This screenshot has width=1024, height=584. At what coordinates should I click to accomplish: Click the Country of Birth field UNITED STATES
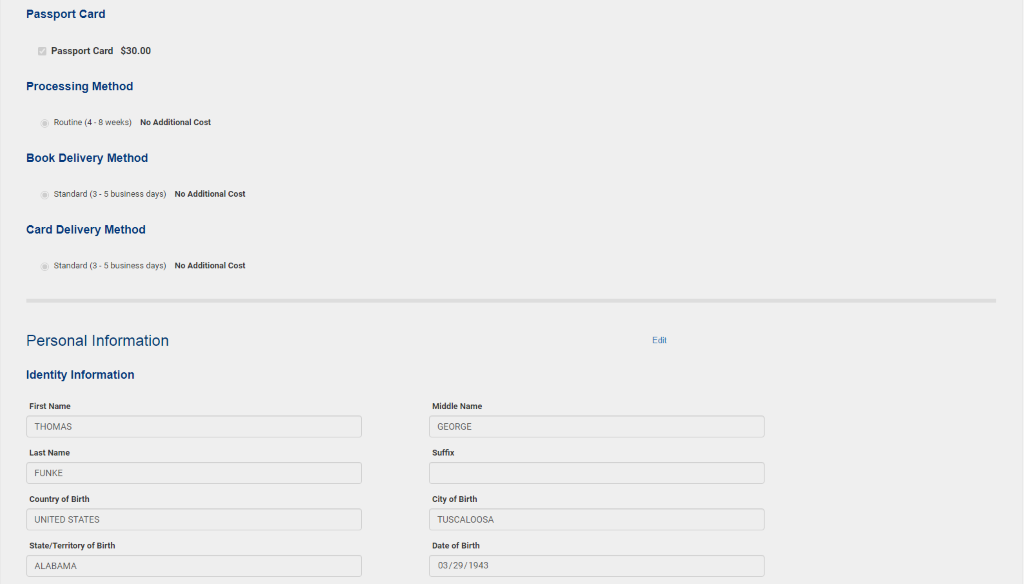(194, 519)
